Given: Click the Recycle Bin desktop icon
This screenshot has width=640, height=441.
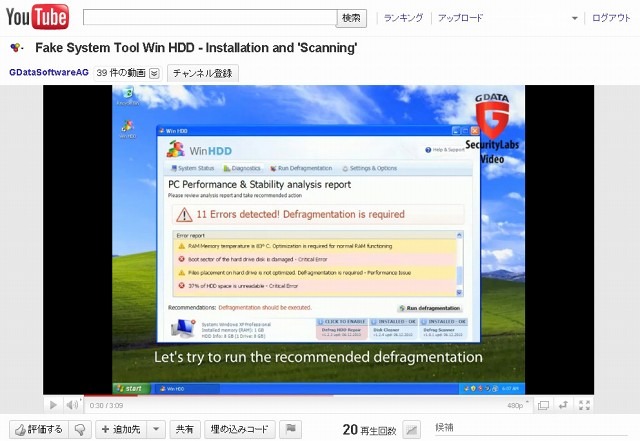Looking at the screenshot, I should [x=128, y=96].
